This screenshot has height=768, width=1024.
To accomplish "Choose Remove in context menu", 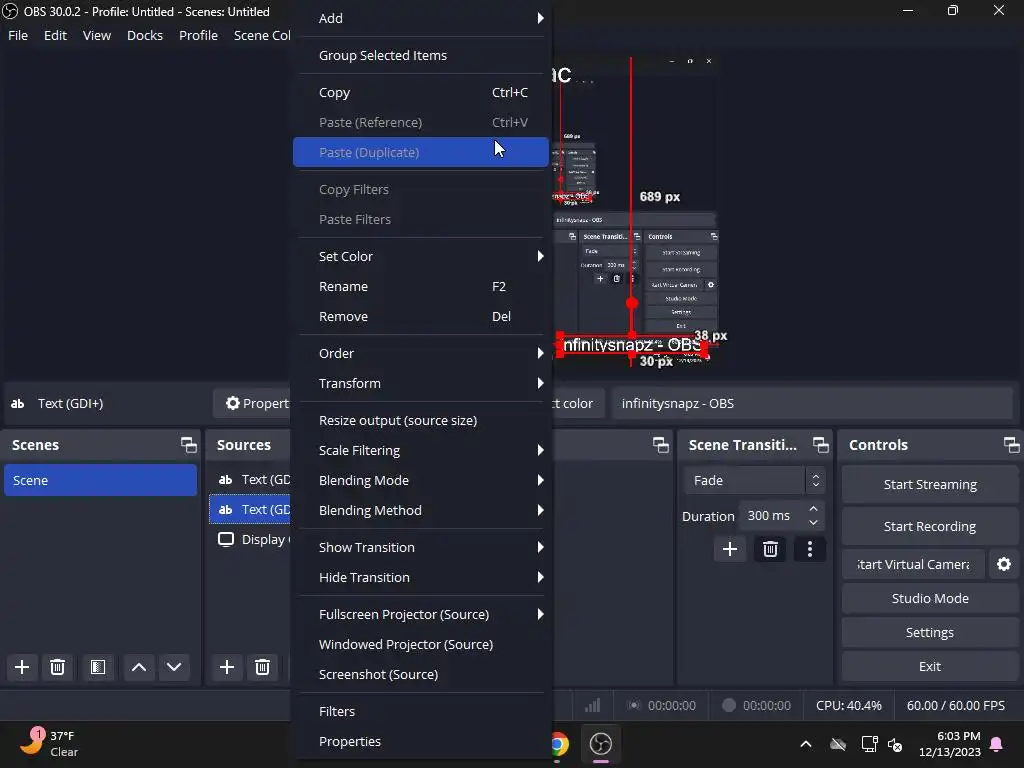I will (421, 317).
